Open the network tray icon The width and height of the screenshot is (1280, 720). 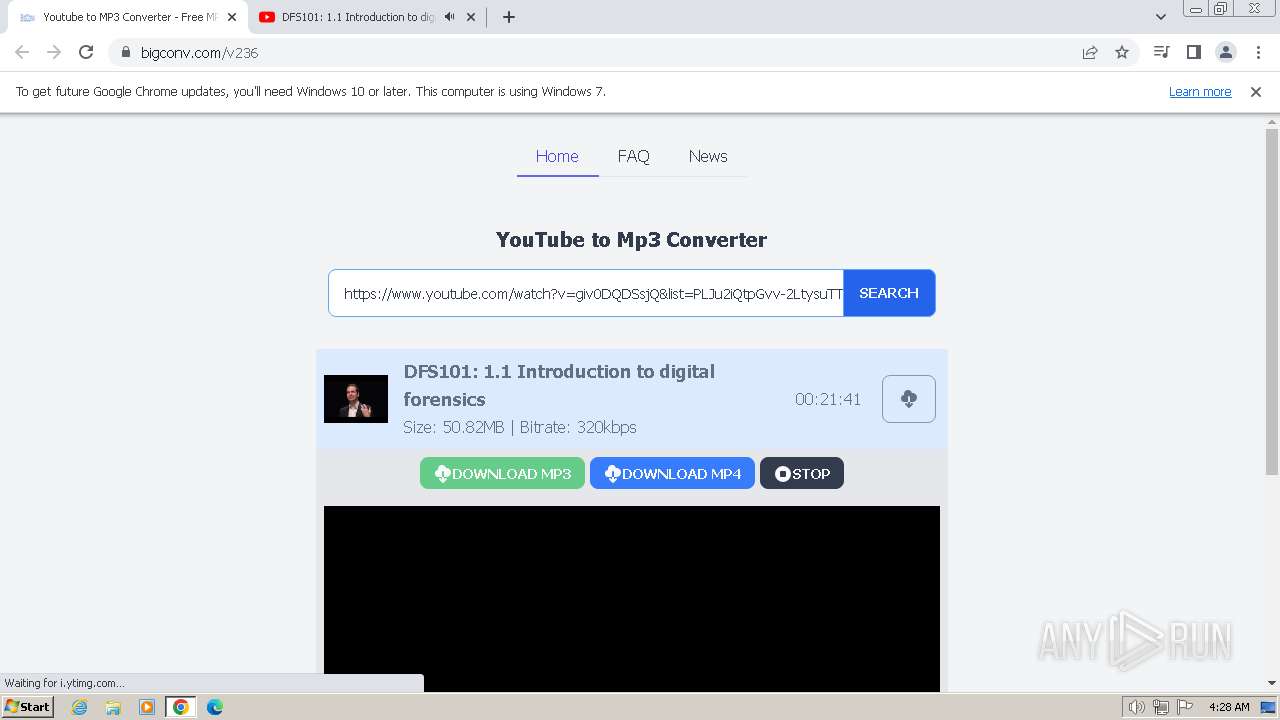(1161, 707)
